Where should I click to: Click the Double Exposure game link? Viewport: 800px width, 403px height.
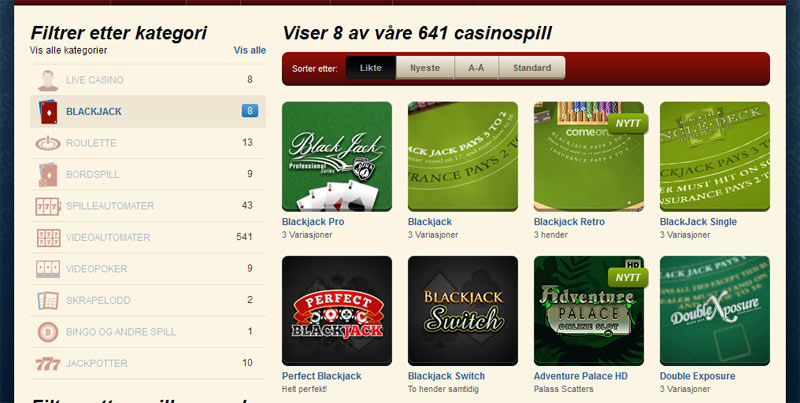(x=697, y=376)
